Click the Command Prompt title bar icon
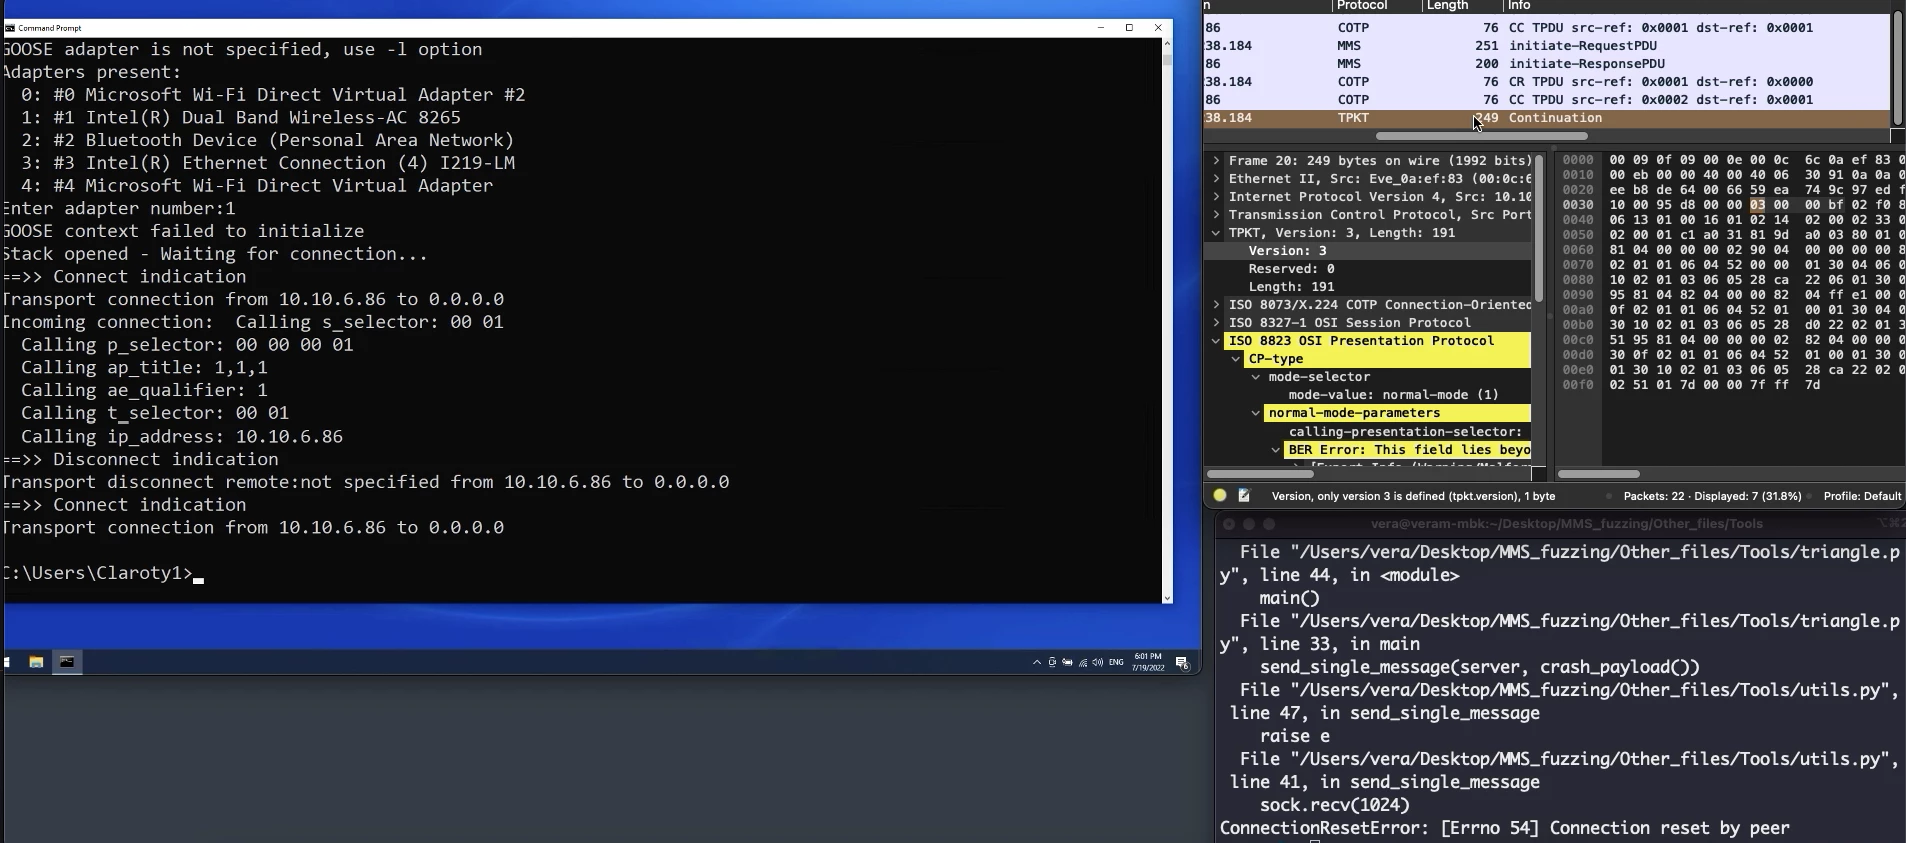The width and height of the screenshot is (1906, 843). tap(10, 28)
